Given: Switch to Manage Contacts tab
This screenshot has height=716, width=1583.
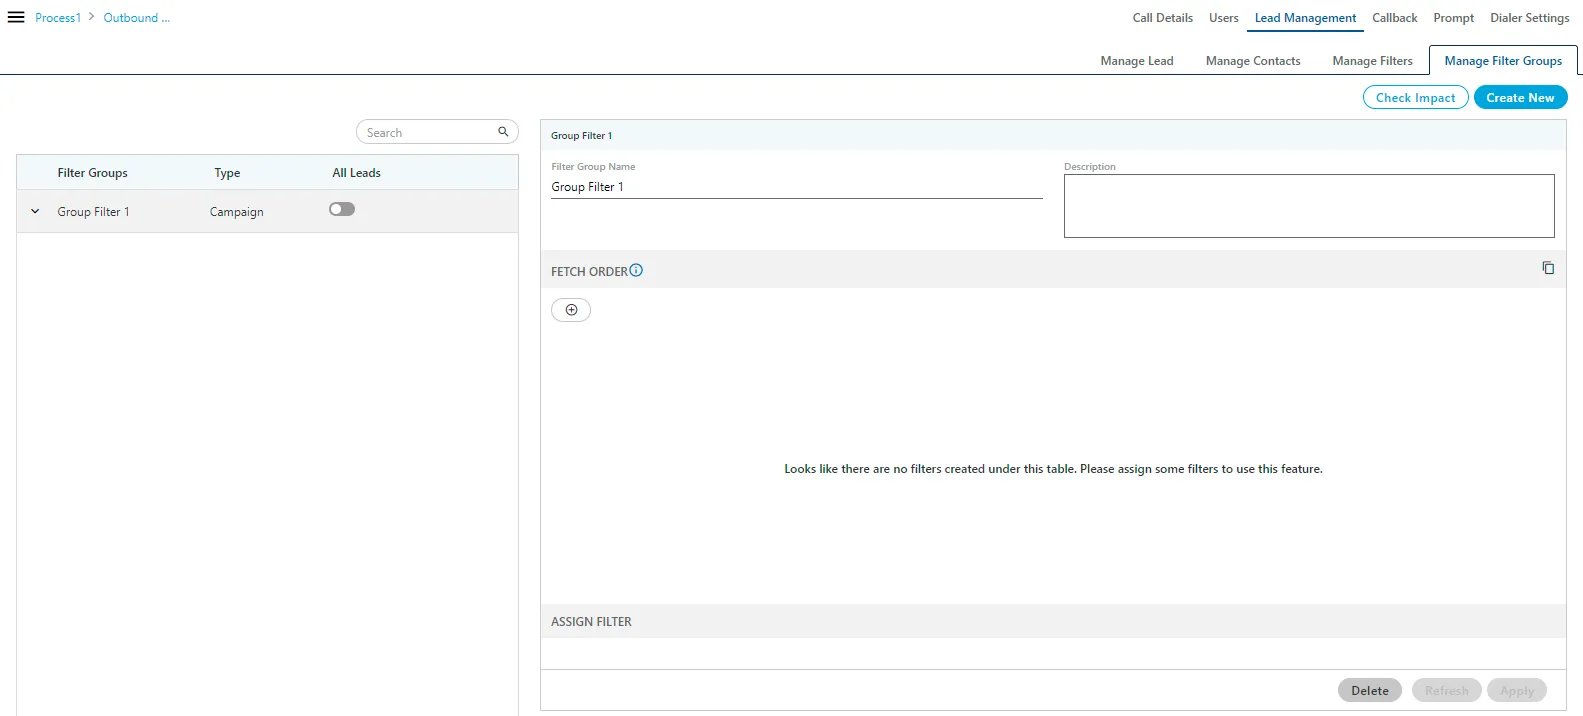Looking at the screenshot, I should (1253, 61).
